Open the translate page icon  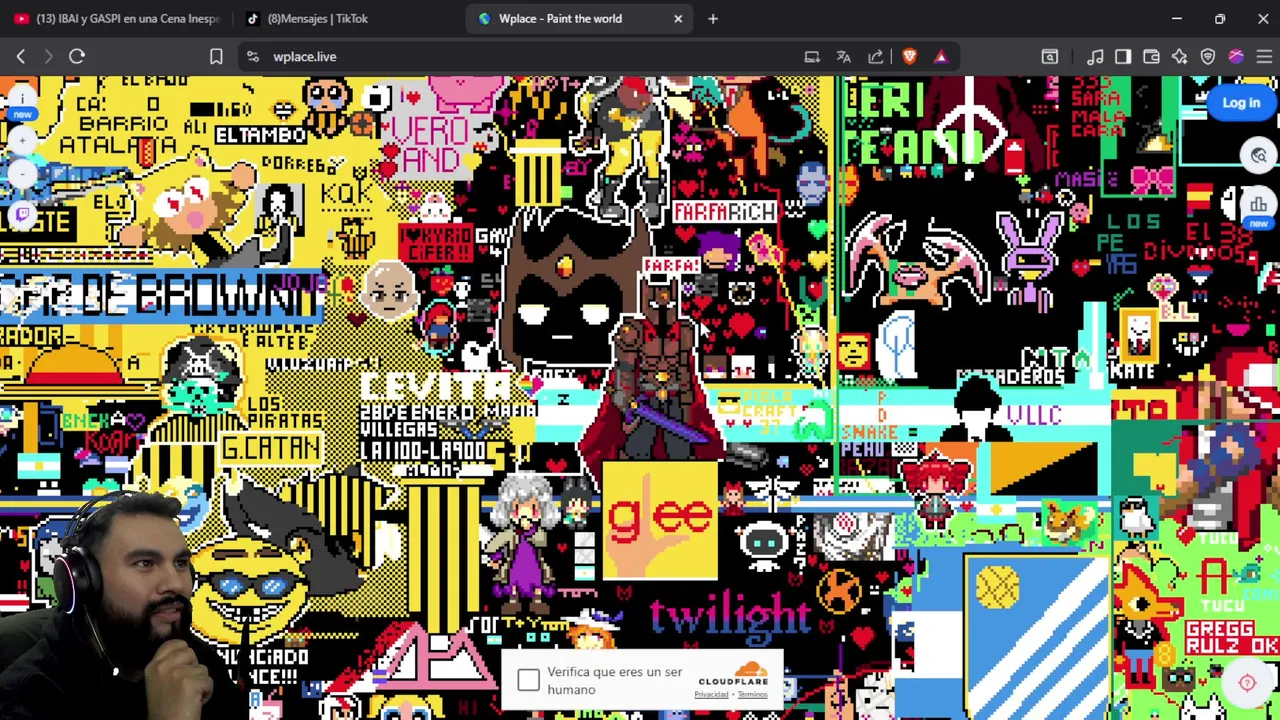[844, 57]
